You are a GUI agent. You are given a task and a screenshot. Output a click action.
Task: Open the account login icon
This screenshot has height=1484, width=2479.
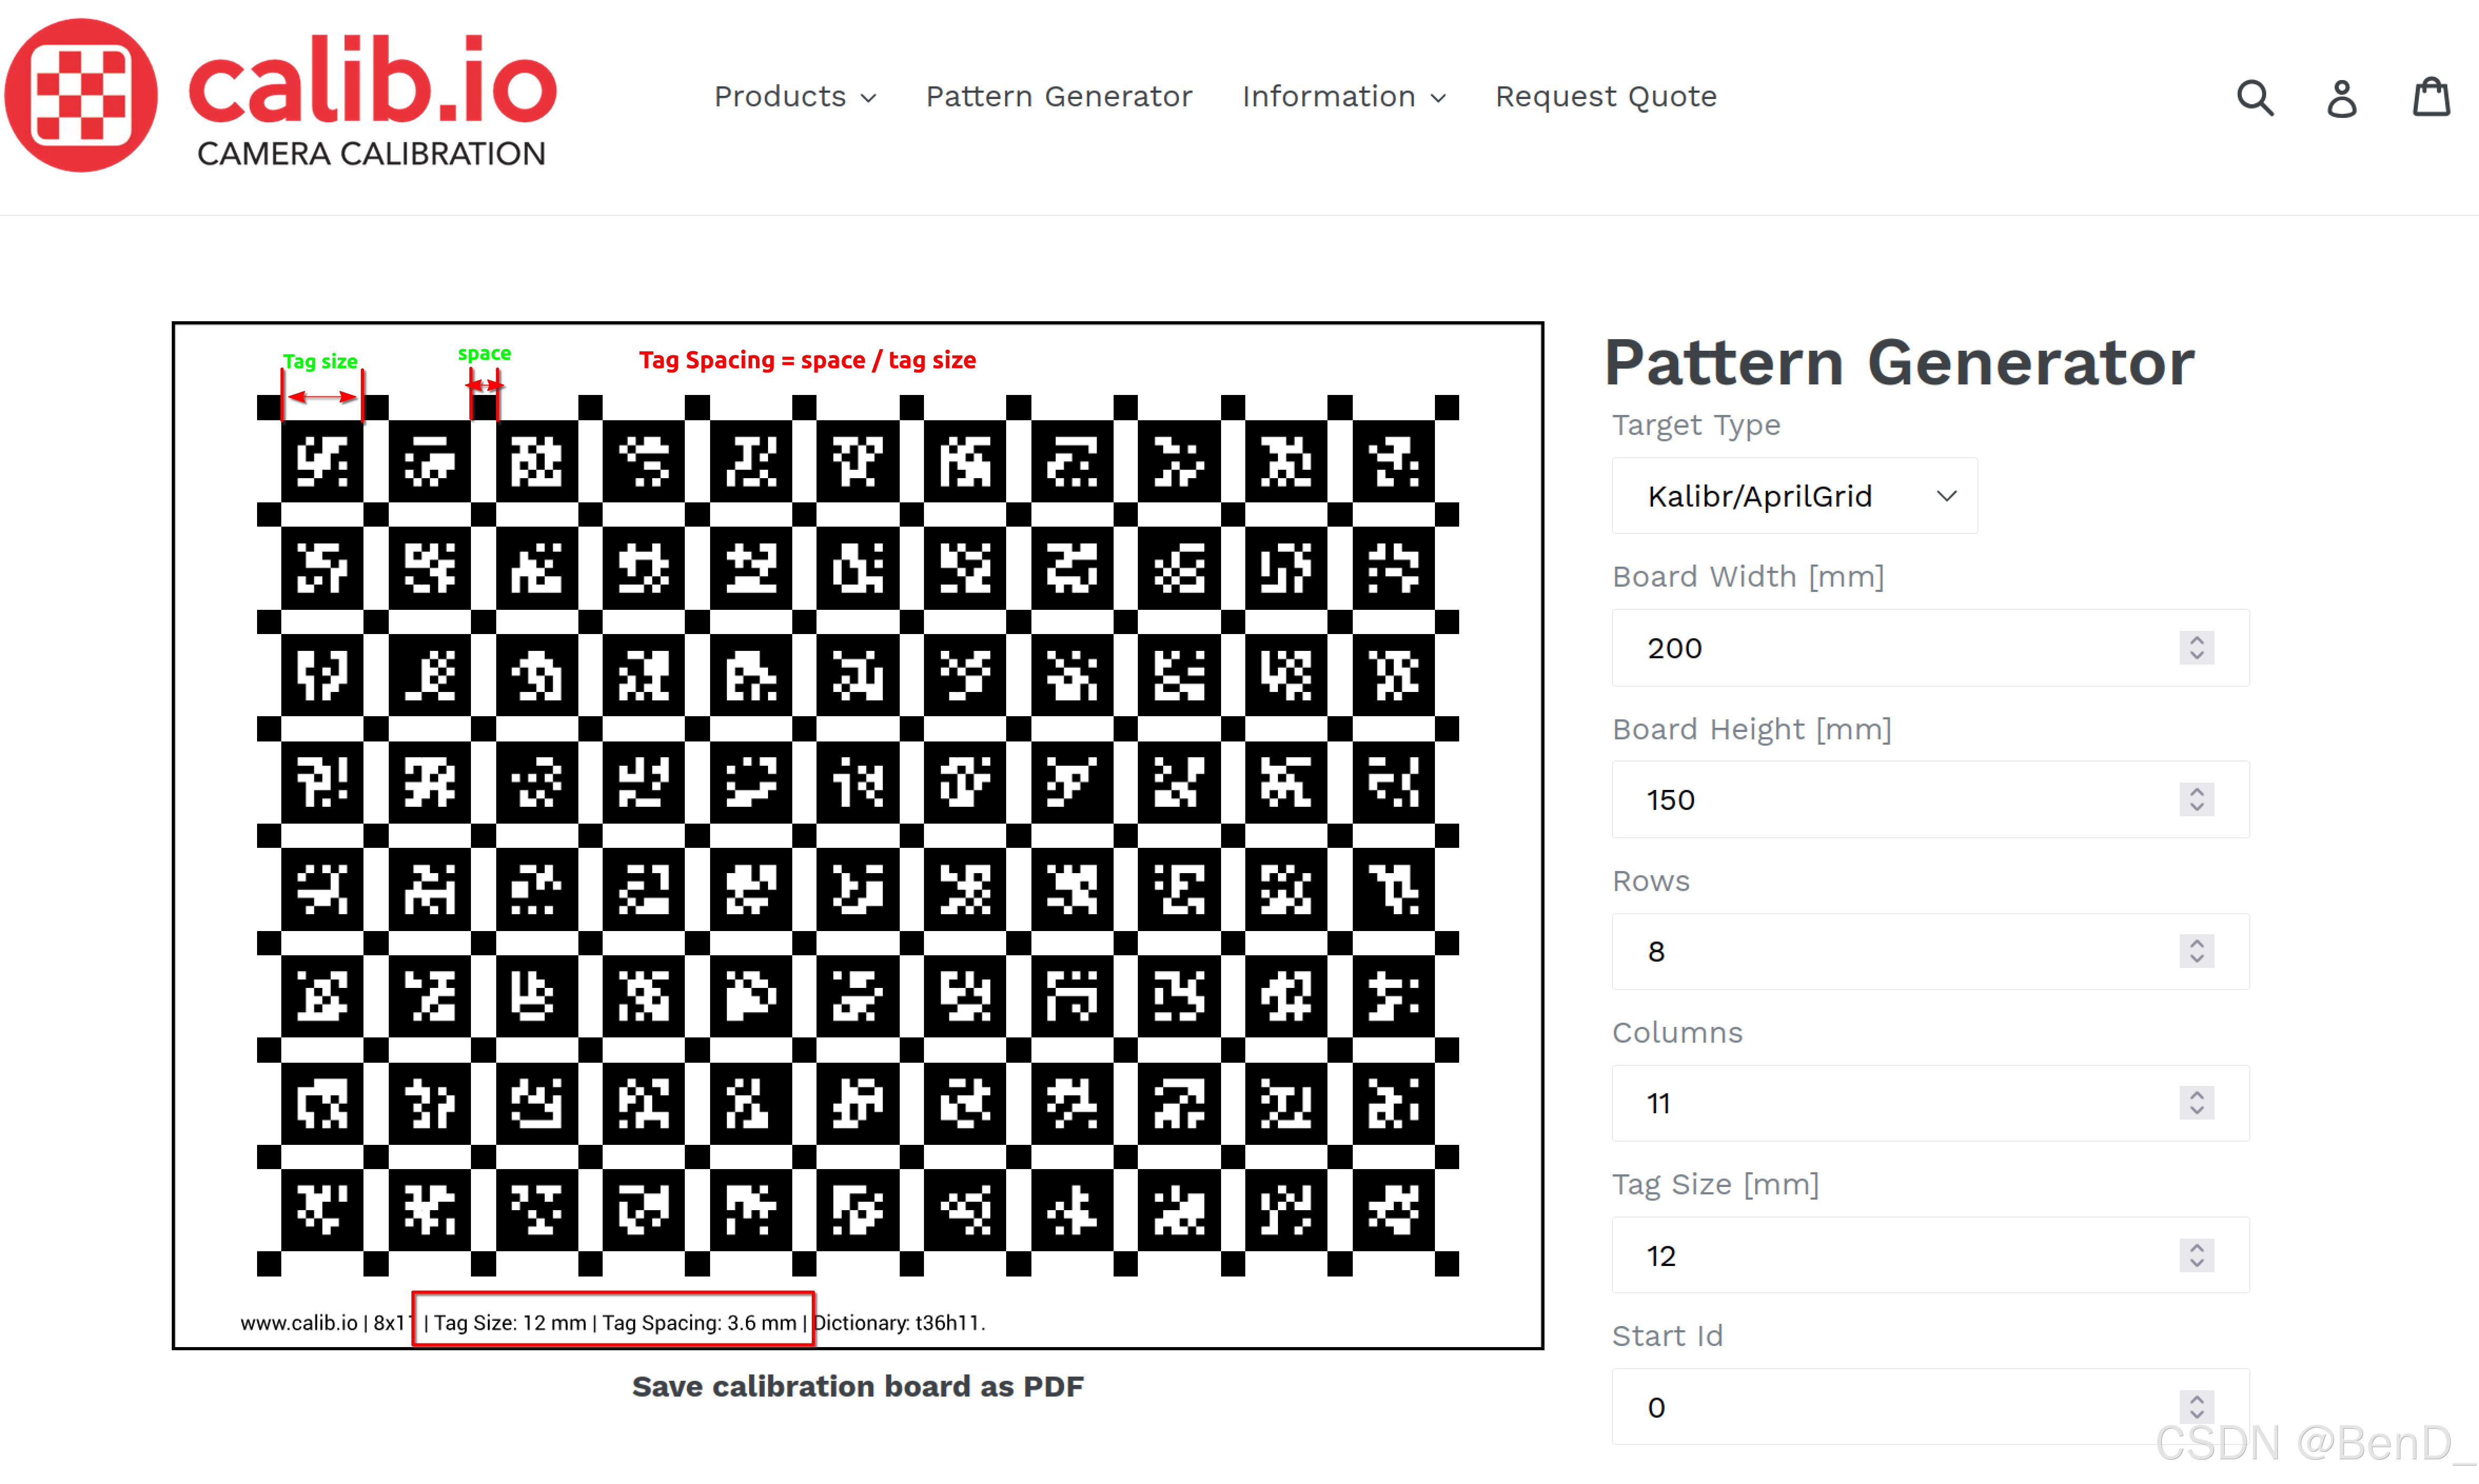(x=2342, y=98)
